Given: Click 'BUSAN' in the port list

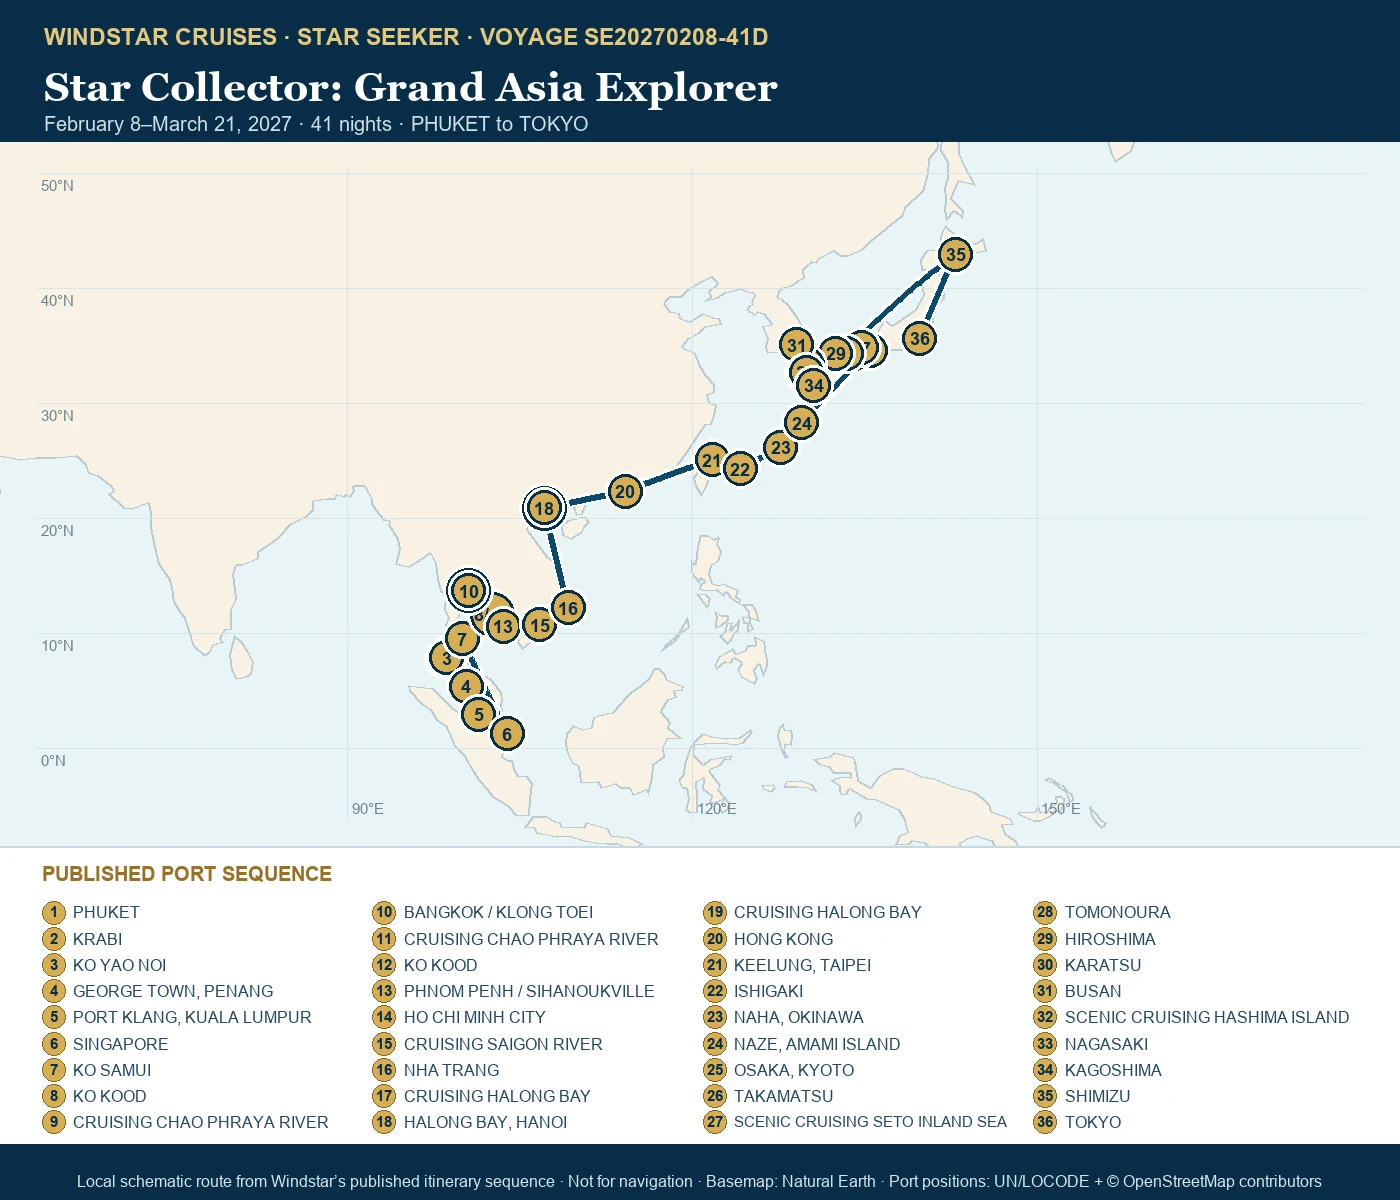Looking at the screenshot, I should click(1093, 991).
